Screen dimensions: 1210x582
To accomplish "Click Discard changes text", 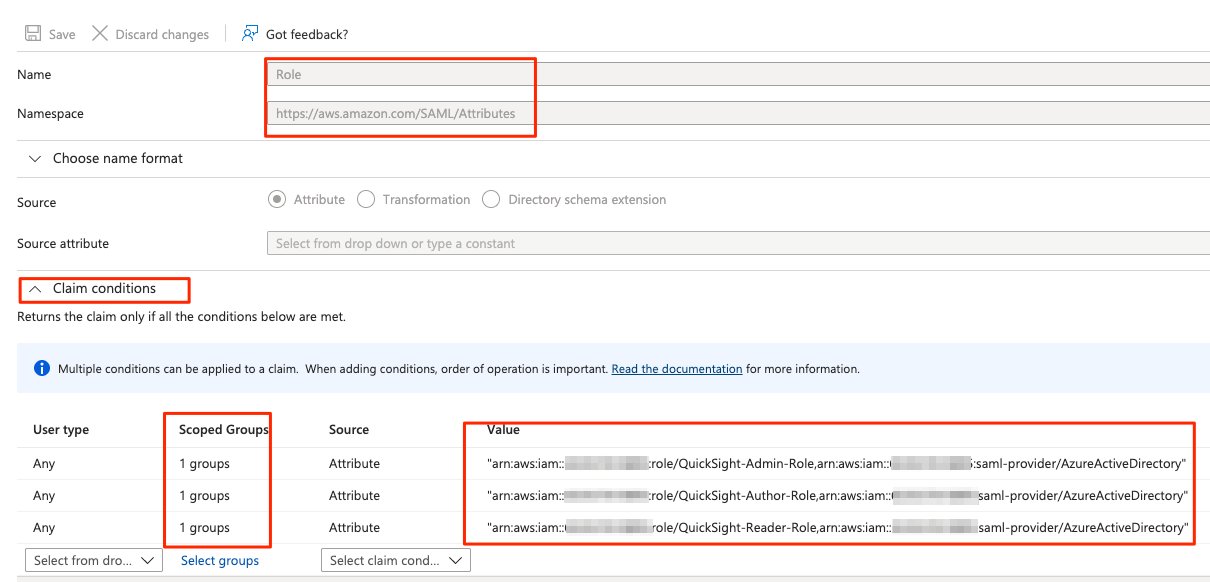I will (162, 34).
